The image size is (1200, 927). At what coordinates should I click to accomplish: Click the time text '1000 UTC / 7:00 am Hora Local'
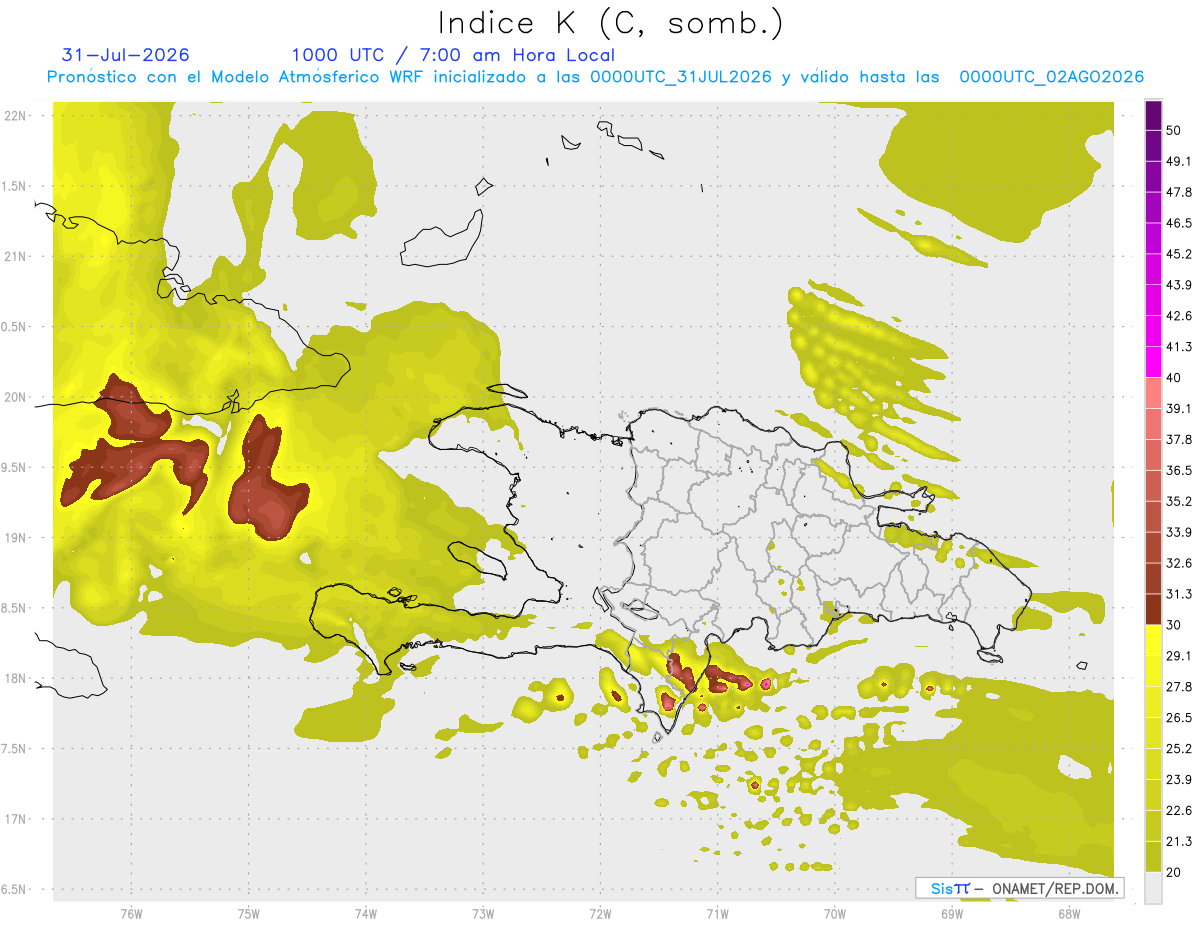click(453, 55)
